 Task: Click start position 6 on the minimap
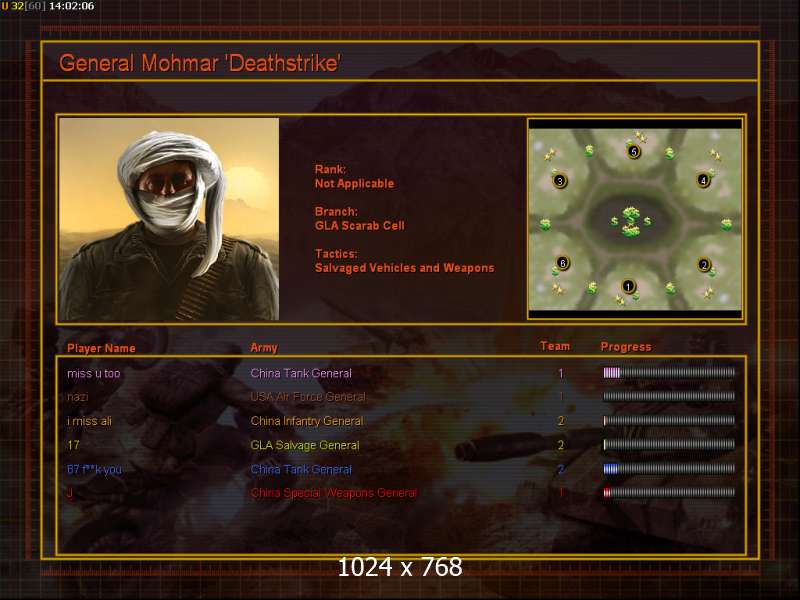point(562,263)
